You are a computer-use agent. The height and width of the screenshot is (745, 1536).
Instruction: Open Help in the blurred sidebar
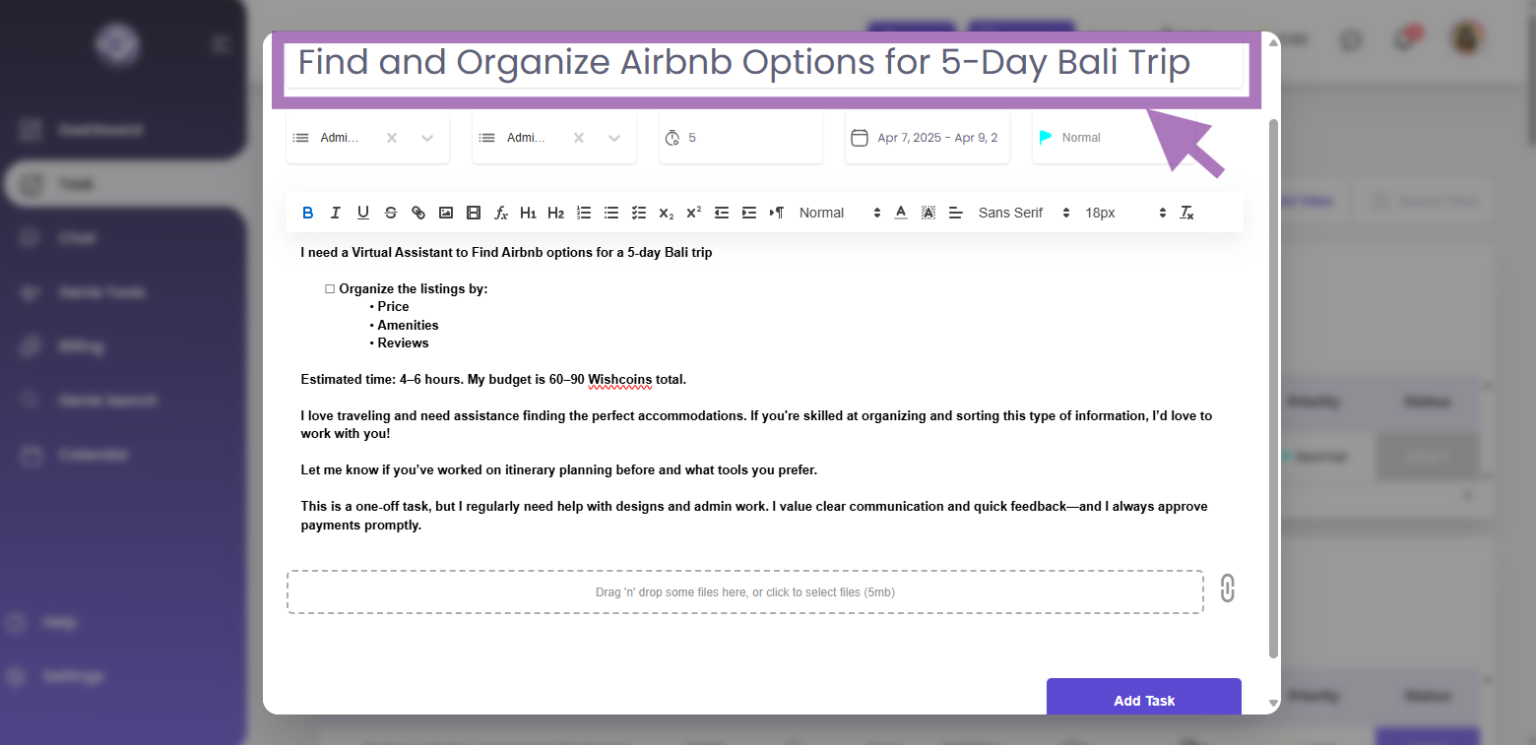coord(59,622)
